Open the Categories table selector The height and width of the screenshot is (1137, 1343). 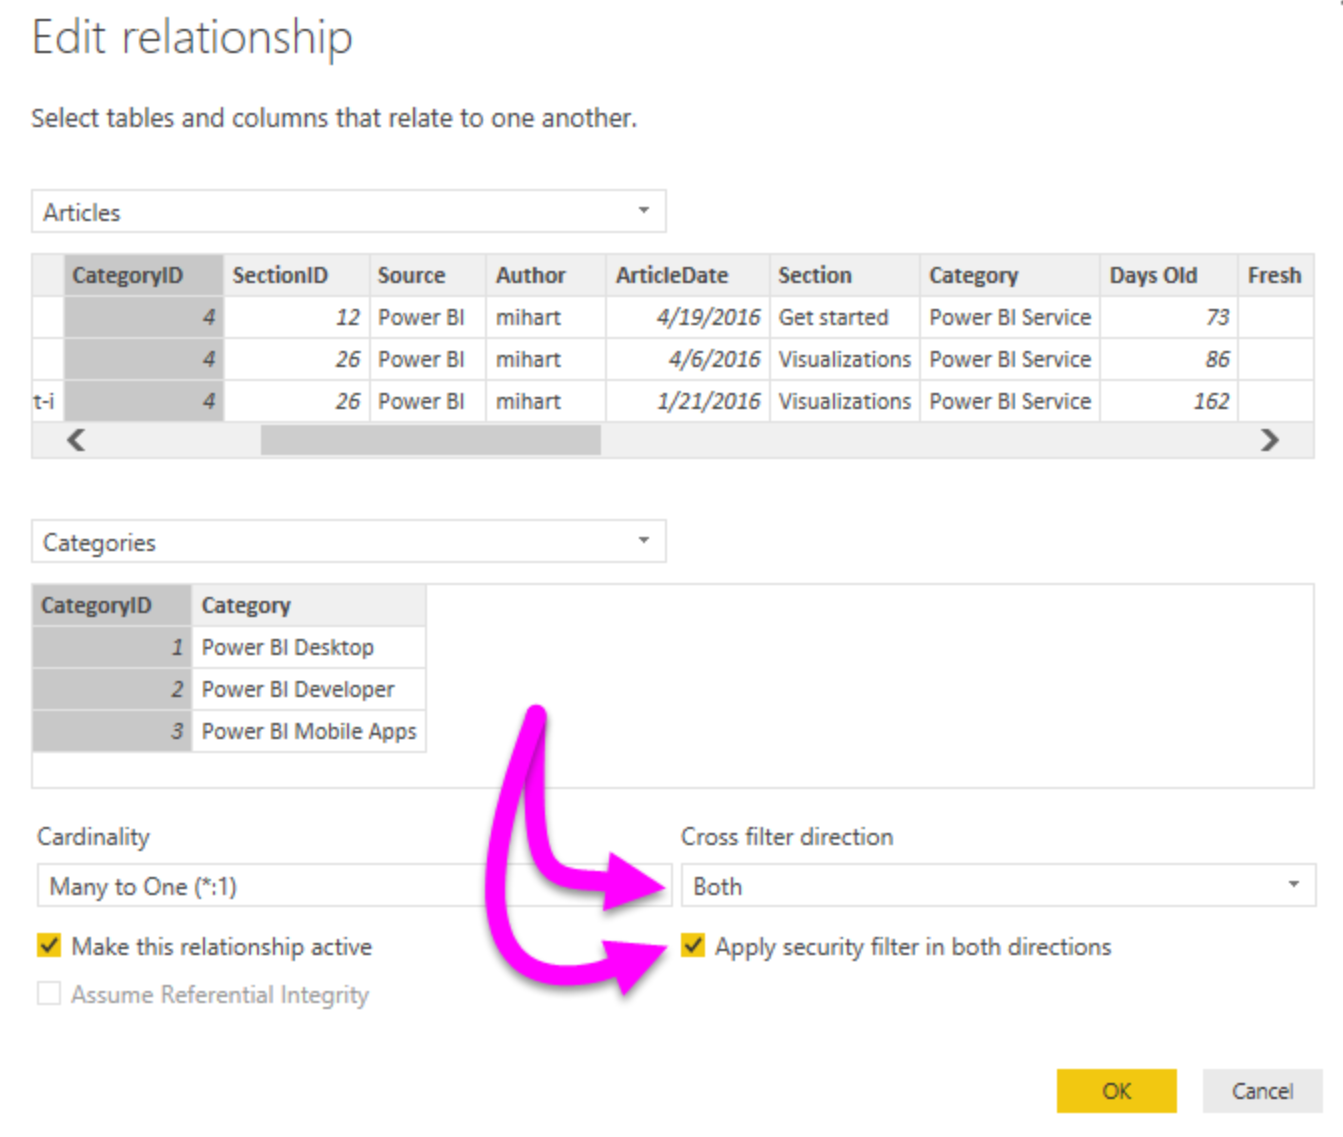[x=347, y=541]
